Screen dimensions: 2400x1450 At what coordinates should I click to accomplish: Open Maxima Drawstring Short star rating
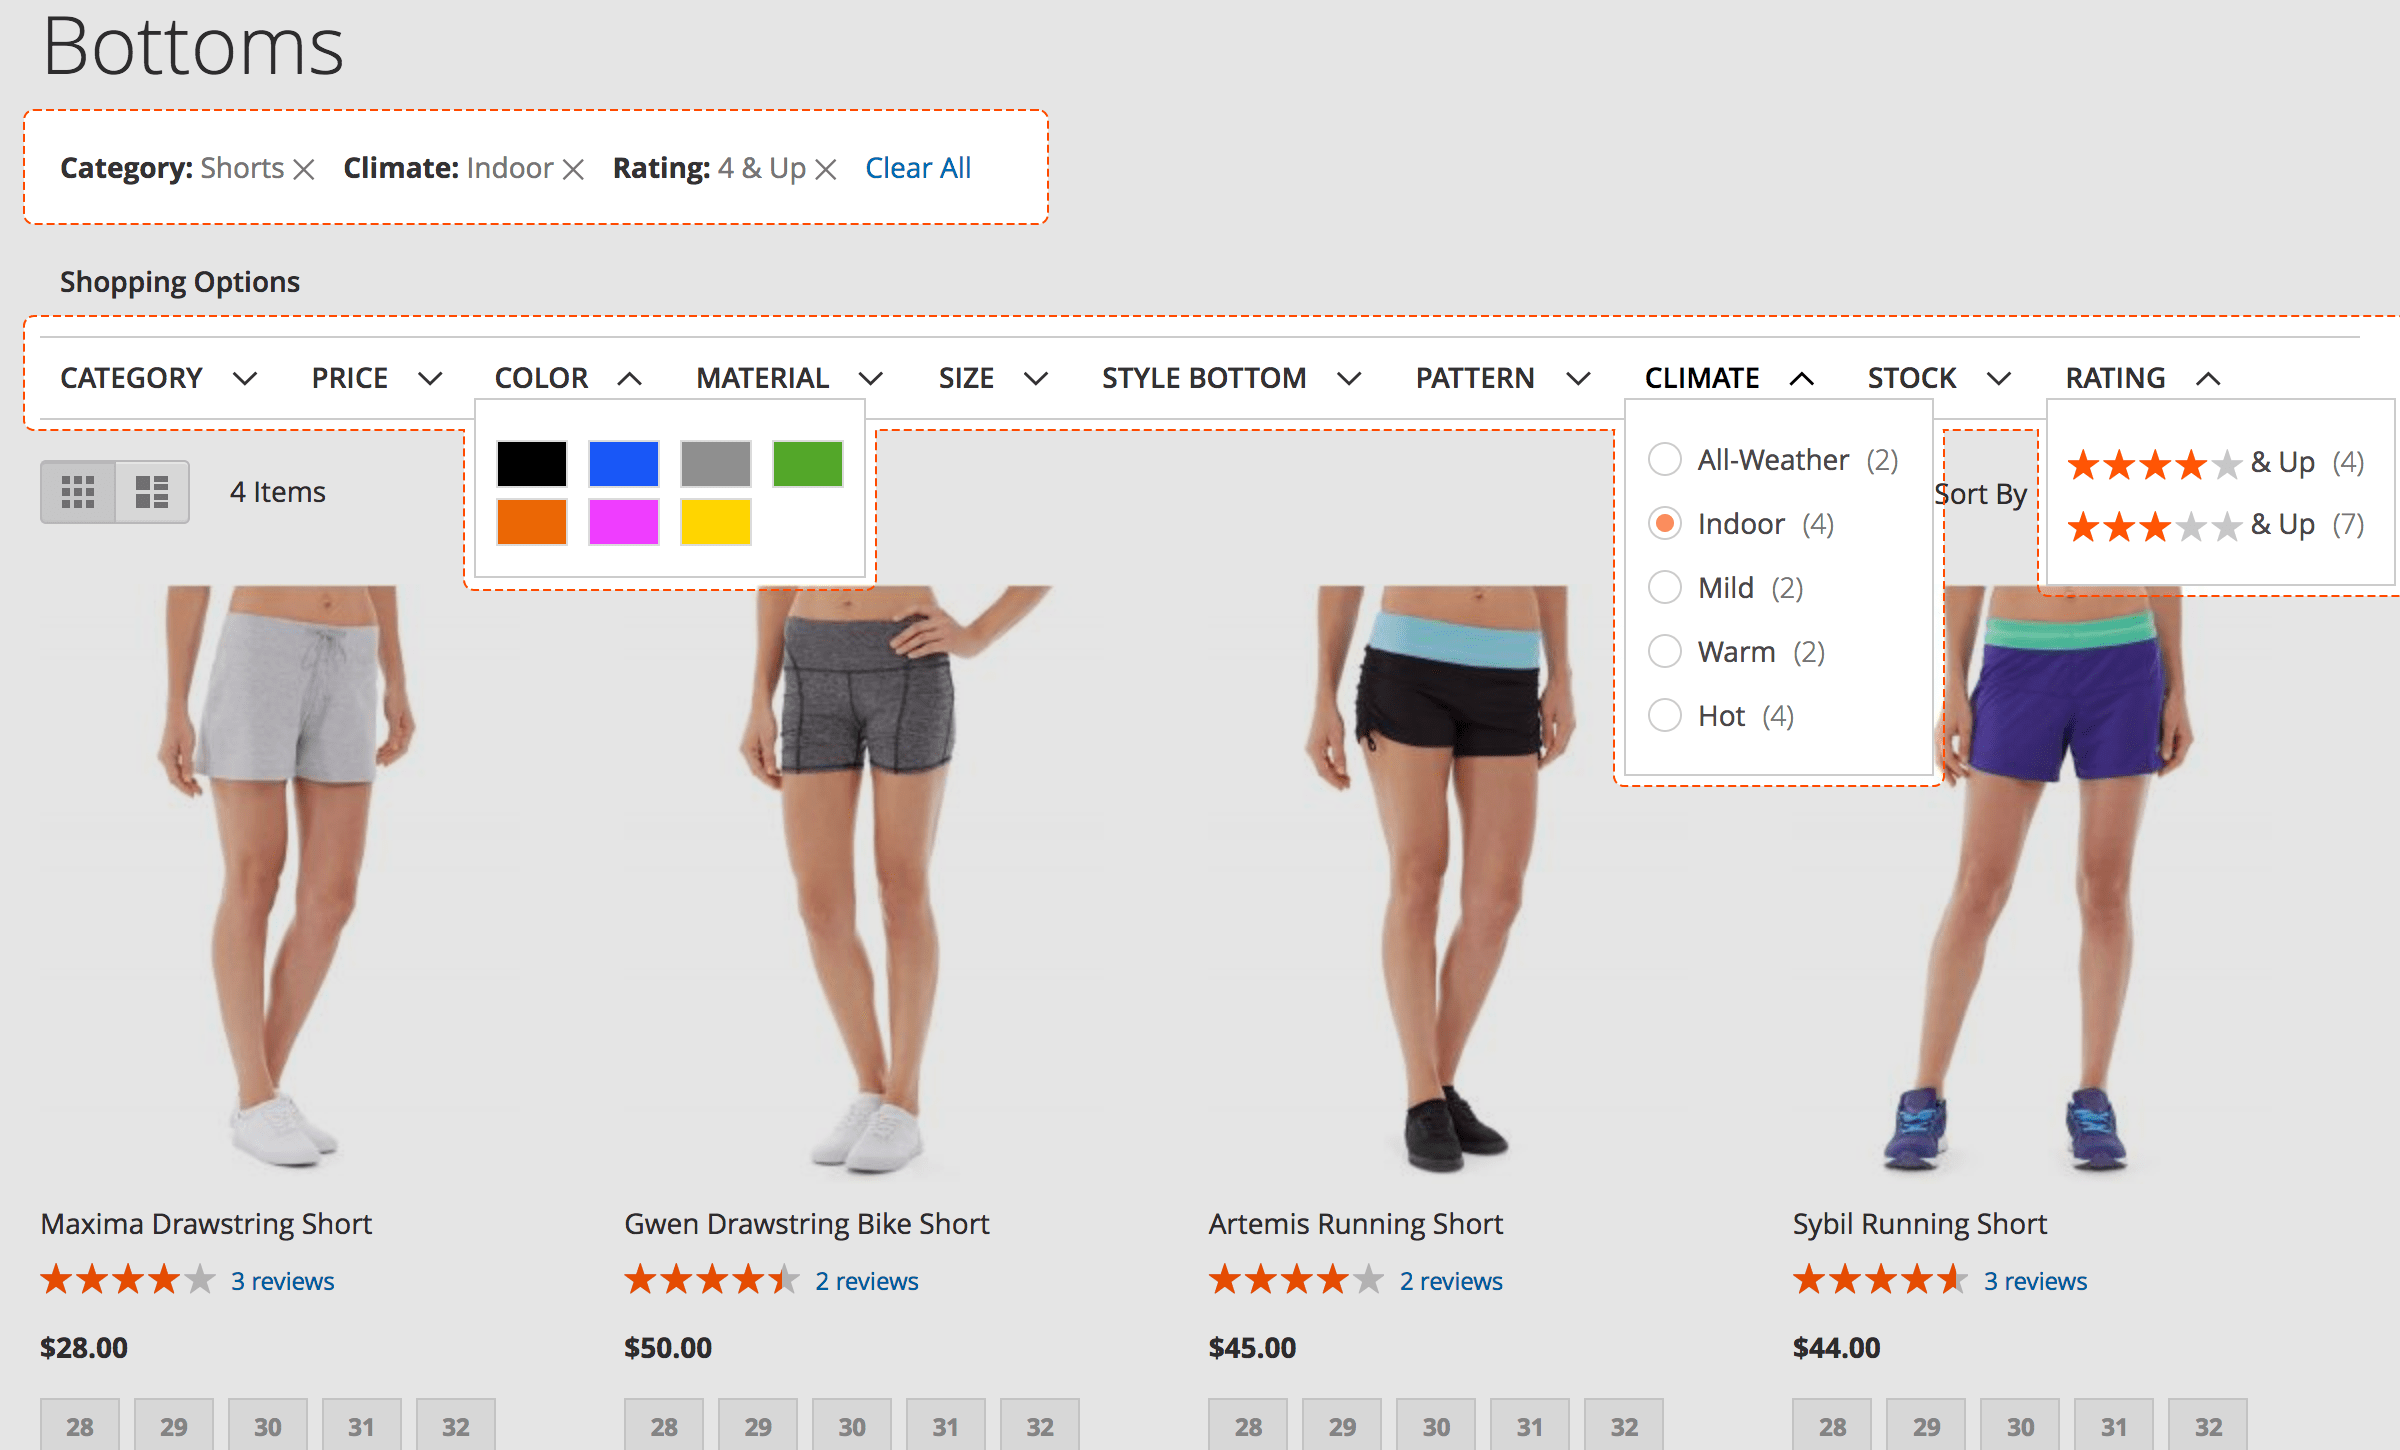(x=128, y=1279)
